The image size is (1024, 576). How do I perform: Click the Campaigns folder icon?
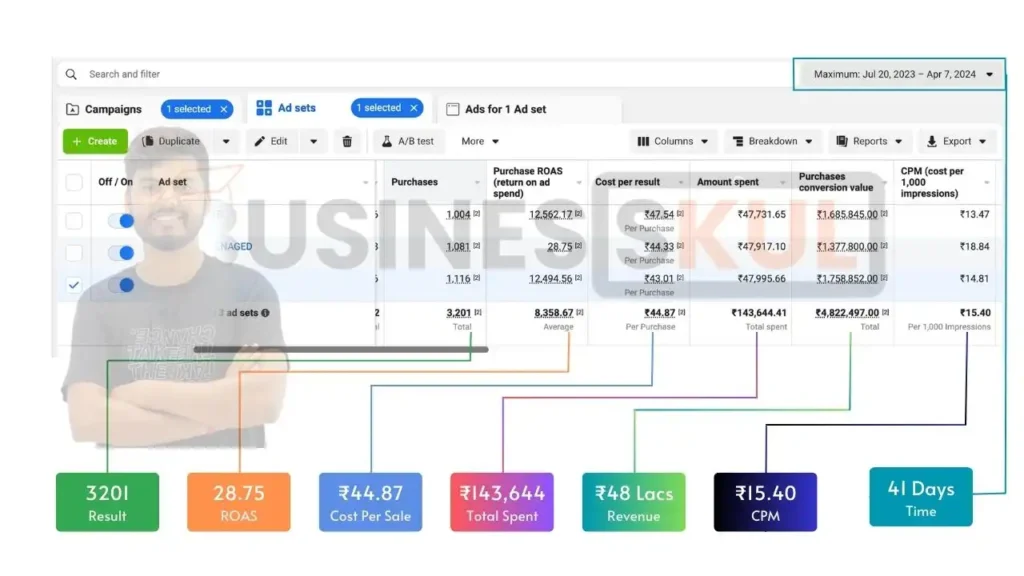[72, 109]
